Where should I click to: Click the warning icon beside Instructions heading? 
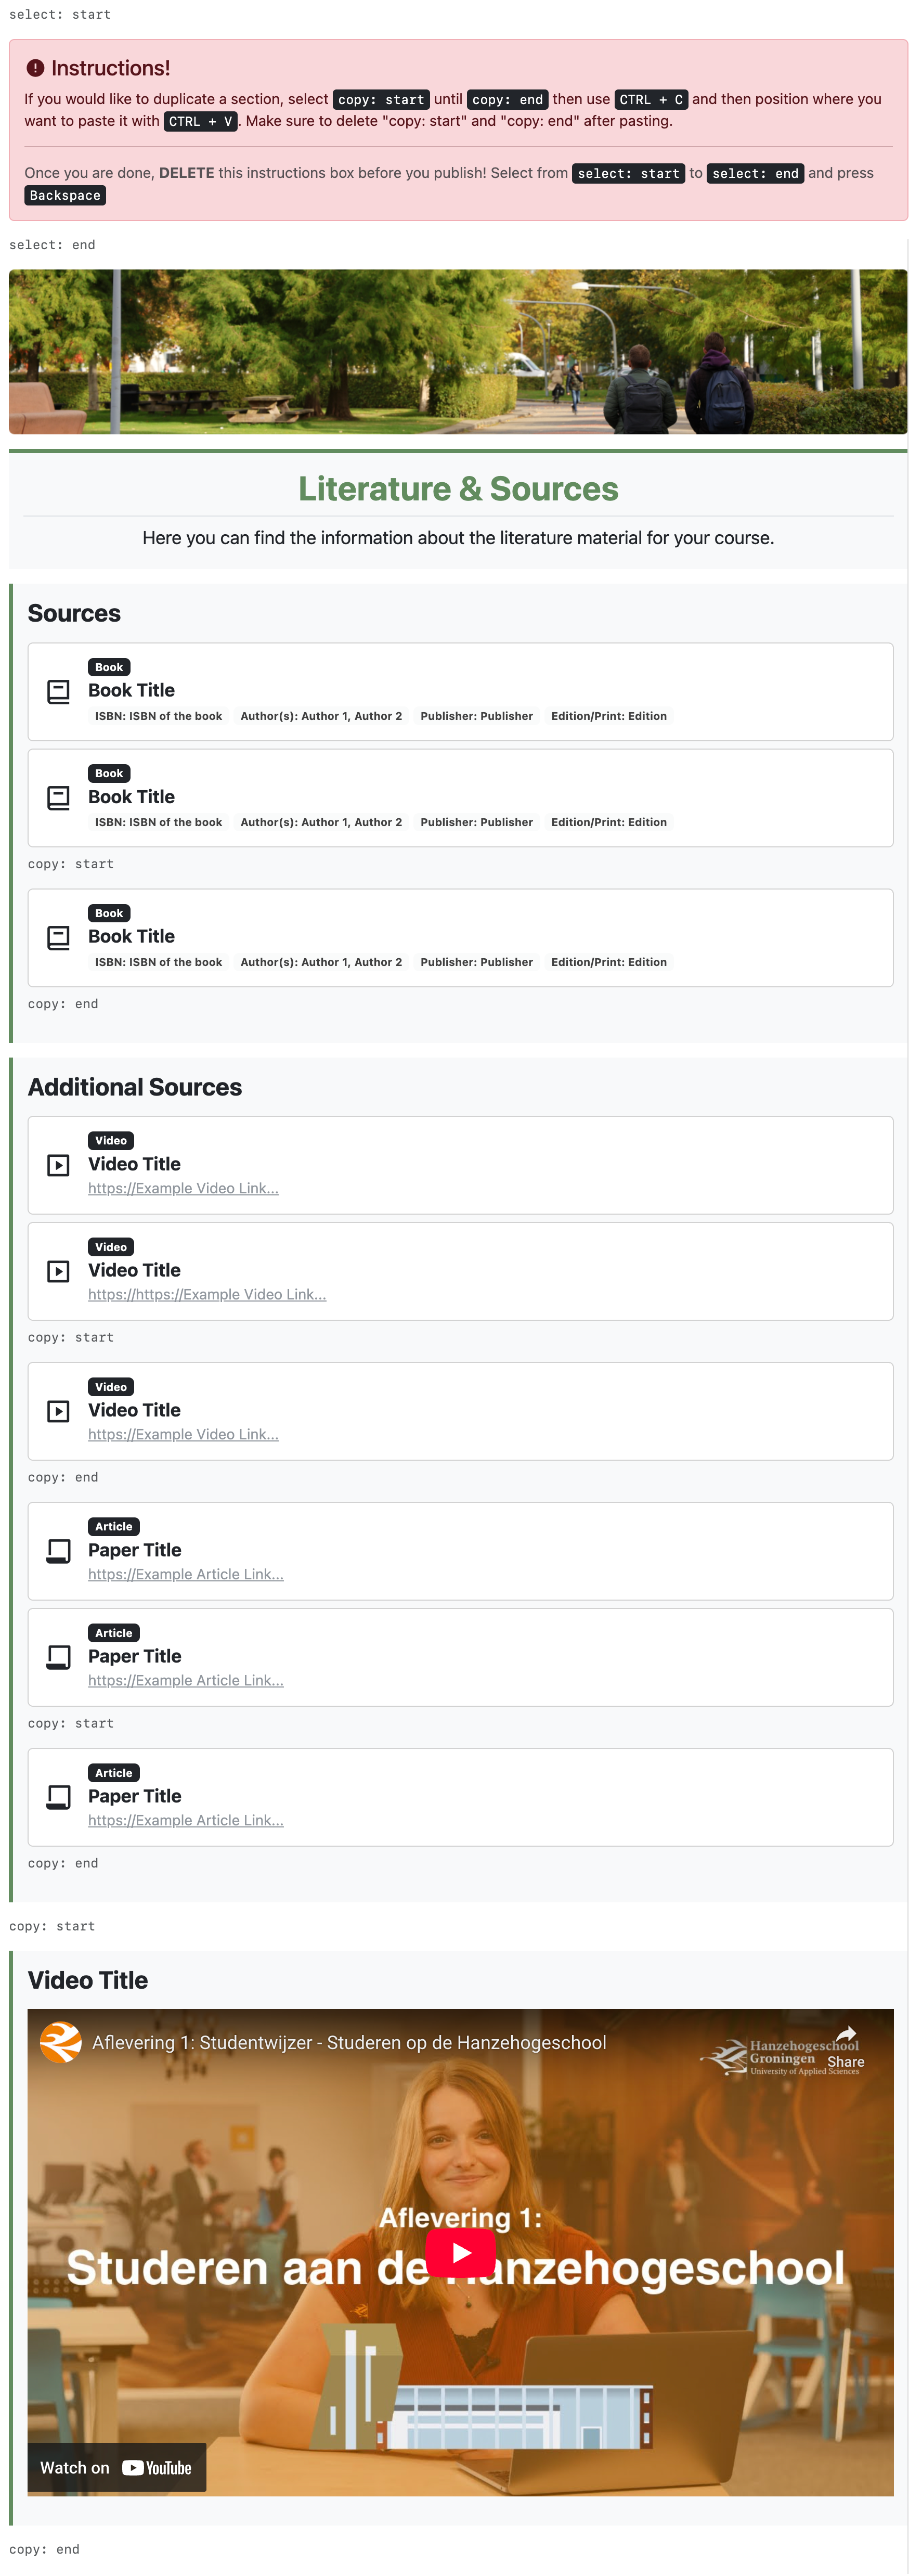(x=35, y=68)
